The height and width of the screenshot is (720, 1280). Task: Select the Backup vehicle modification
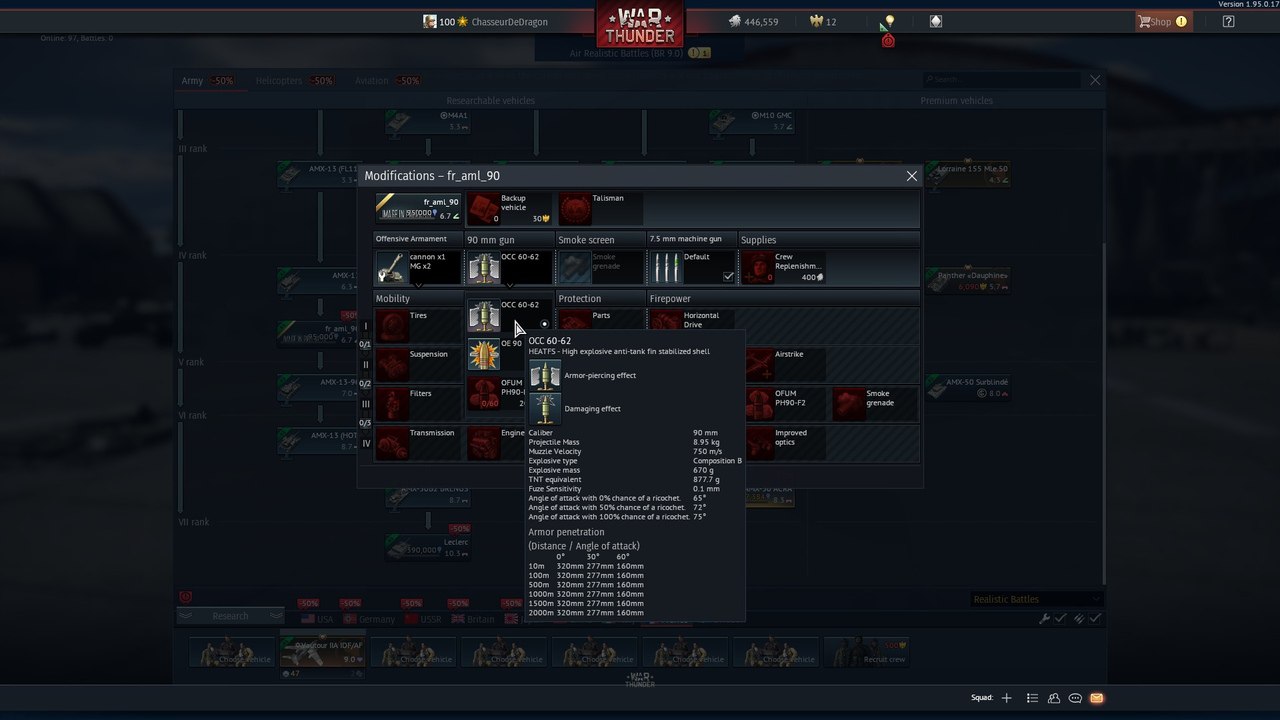click(509, 208)
